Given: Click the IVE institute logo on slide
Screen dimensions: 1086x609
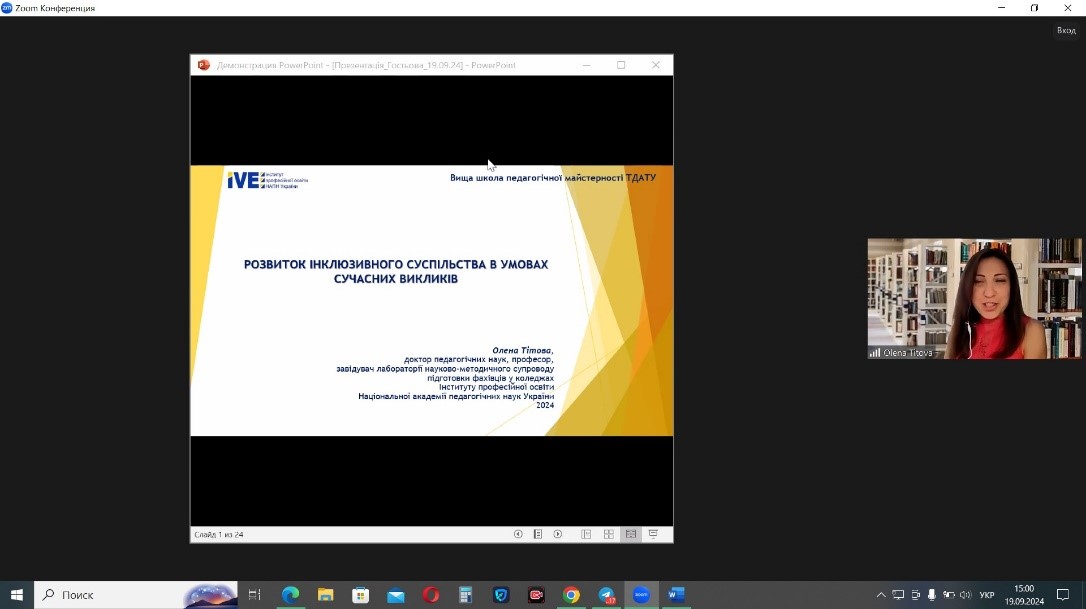Looking at the screenshot, I should click(267, 180).
